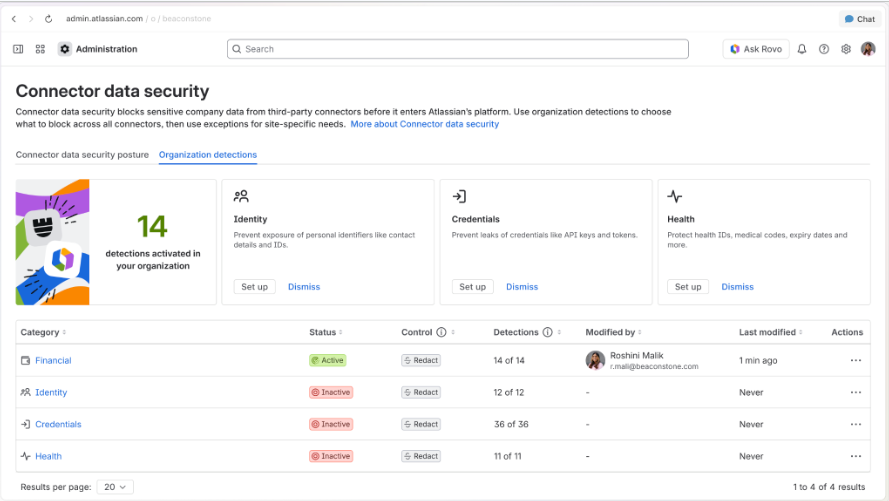Open actions menu for Health row
This screenshot has width=889, height=501.
coord(856,456)
